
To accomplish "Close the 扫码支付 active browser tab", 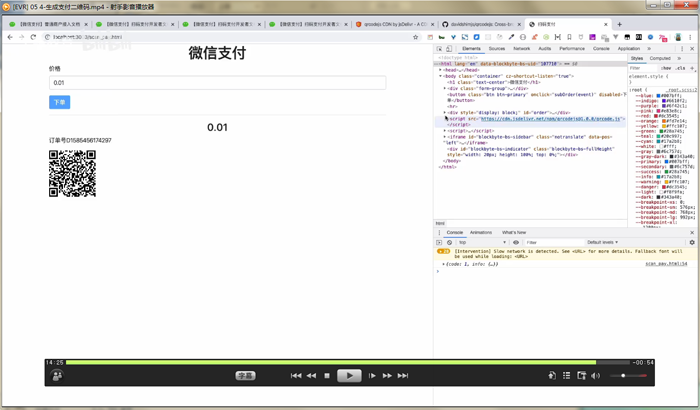I will (x=606, y=24).
